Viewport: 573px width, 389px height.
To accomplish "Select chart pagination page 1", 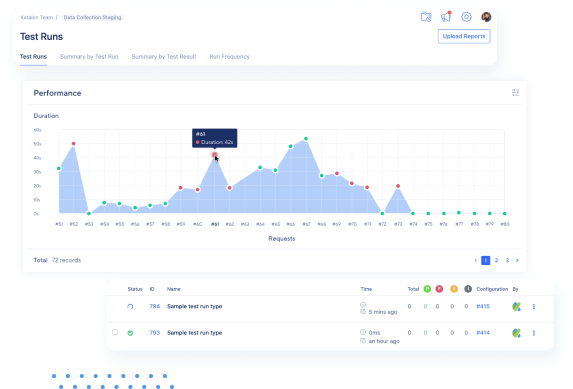I will tap(485, 260).
